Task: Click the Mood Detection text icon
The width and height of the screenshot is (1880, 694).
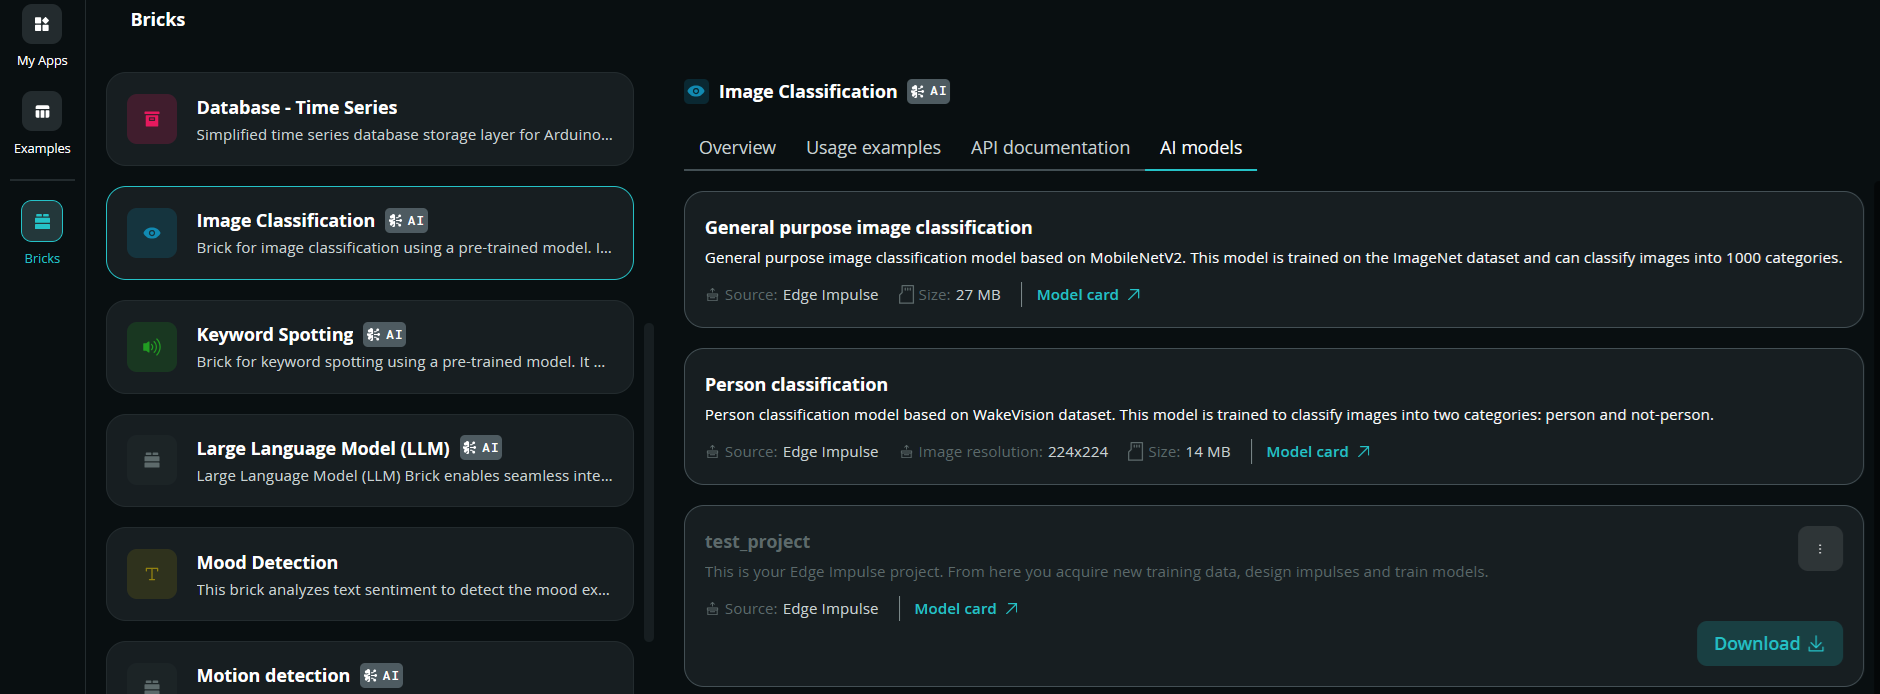Action: (x=152, y=574)
